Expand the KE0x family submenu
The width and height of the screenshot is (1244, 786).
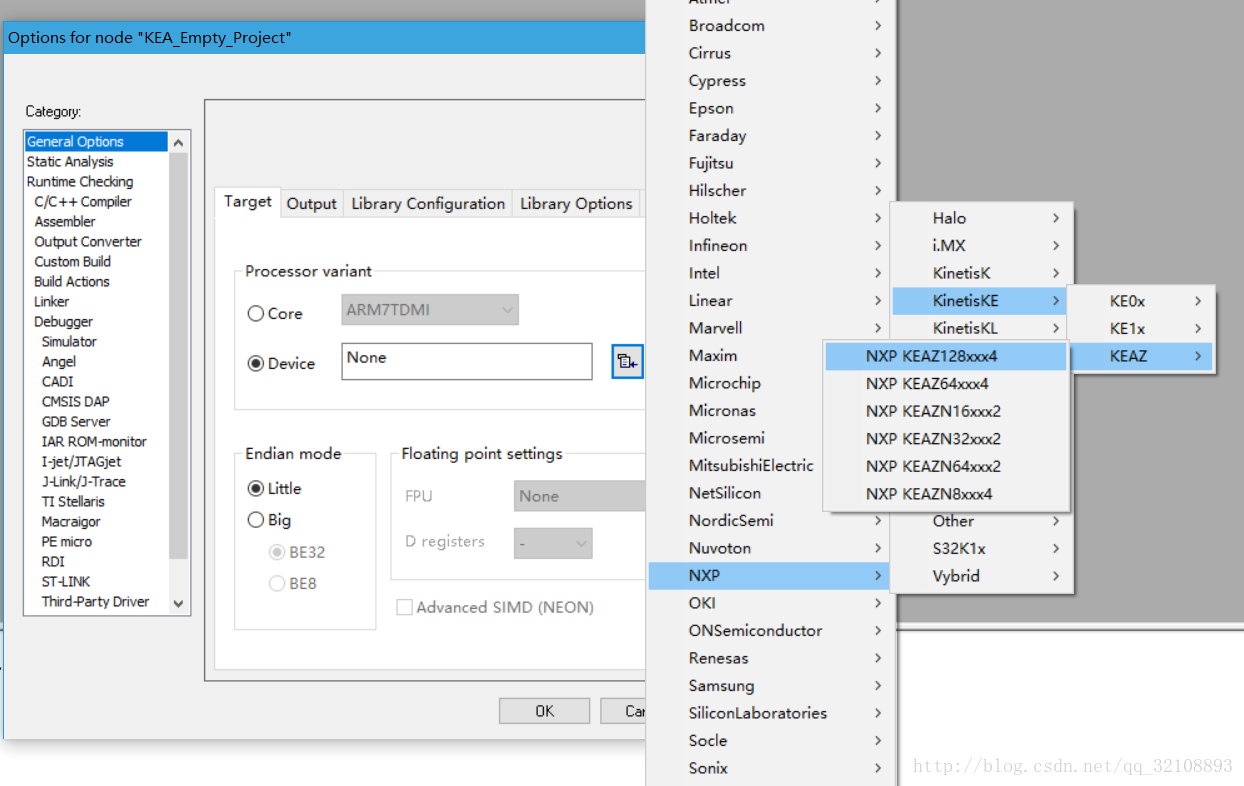tap(1140, 301)
